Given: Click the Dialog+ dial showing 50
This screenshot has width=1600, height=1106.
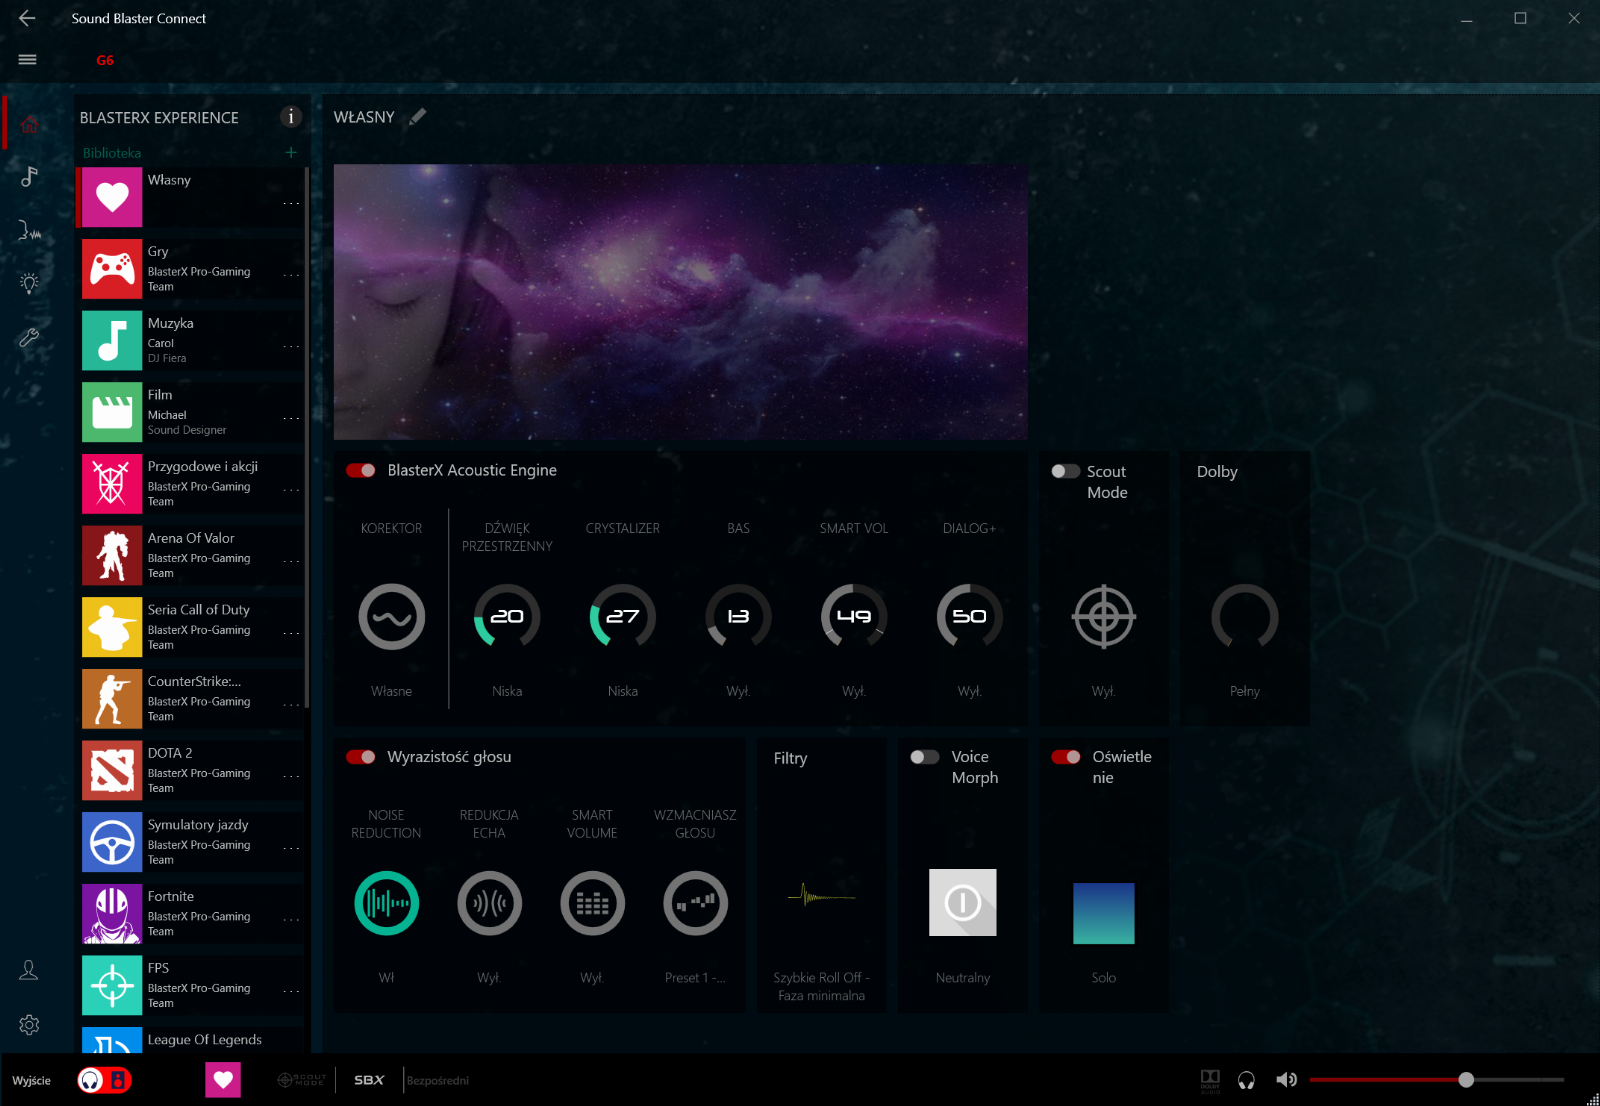Looking at the screenshot, I should pos(969,617).
